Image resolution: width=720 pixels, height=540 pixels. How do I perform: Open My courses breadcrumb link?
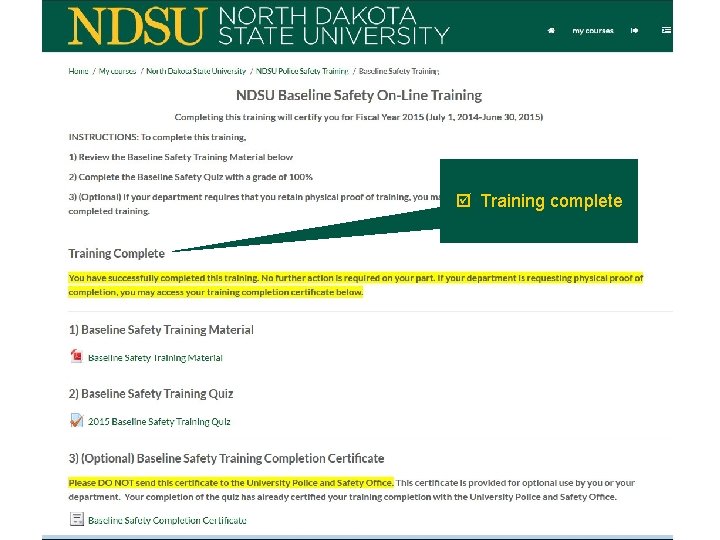pos(118,71)
